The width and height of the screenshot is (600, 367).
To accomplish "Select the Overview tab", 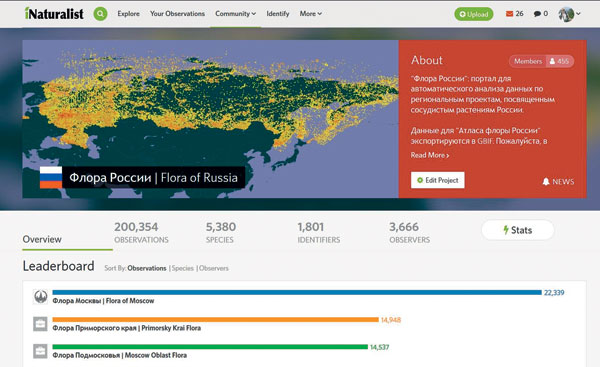I will click(x=42, y=239).
